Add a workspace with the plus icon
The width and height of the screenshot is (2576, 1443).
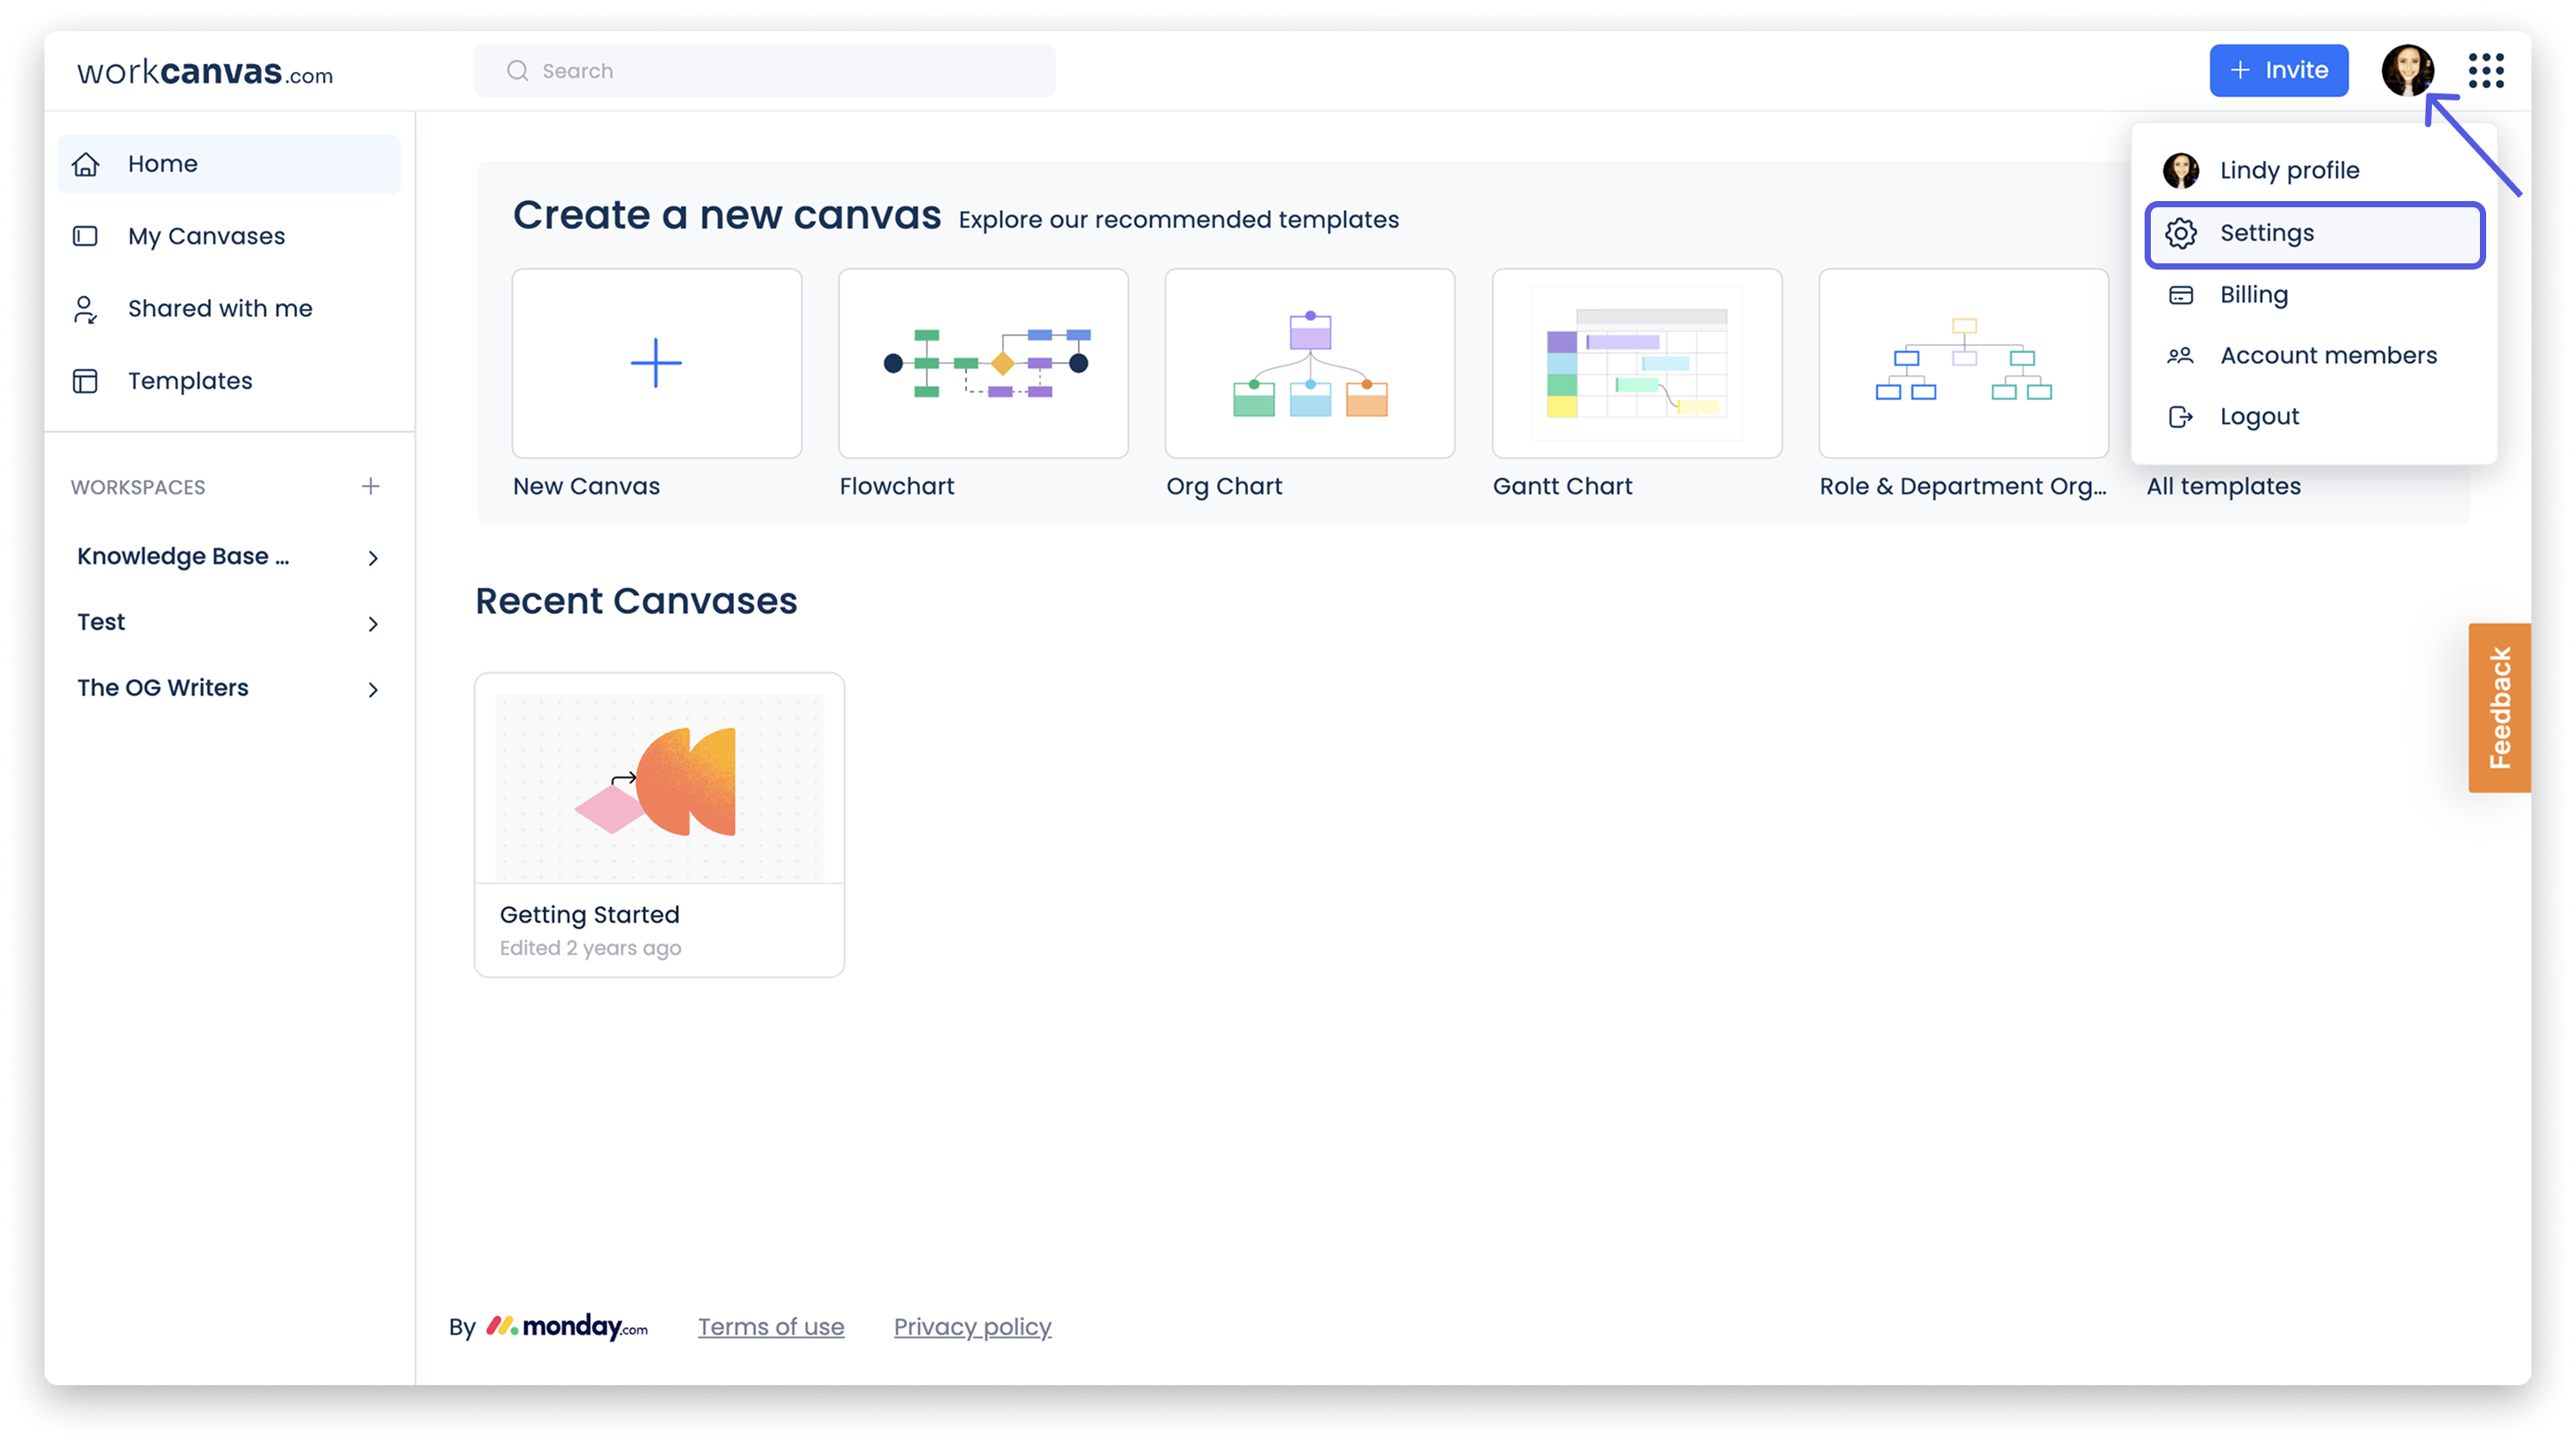click(x=370, y=487)
